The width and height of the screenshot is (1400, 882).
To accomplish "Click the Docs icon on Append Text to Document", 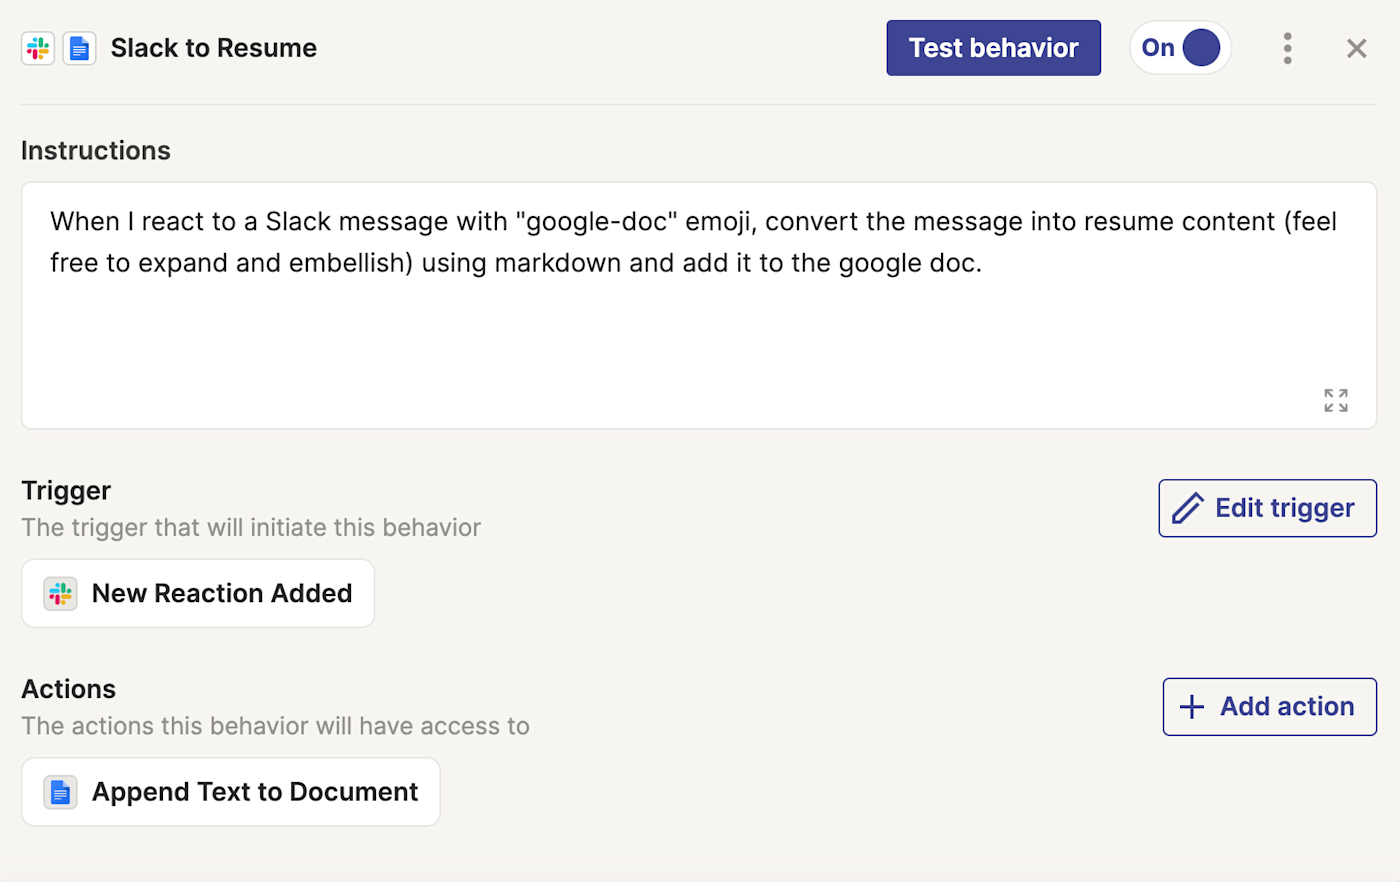I will [x=60, y=792].
